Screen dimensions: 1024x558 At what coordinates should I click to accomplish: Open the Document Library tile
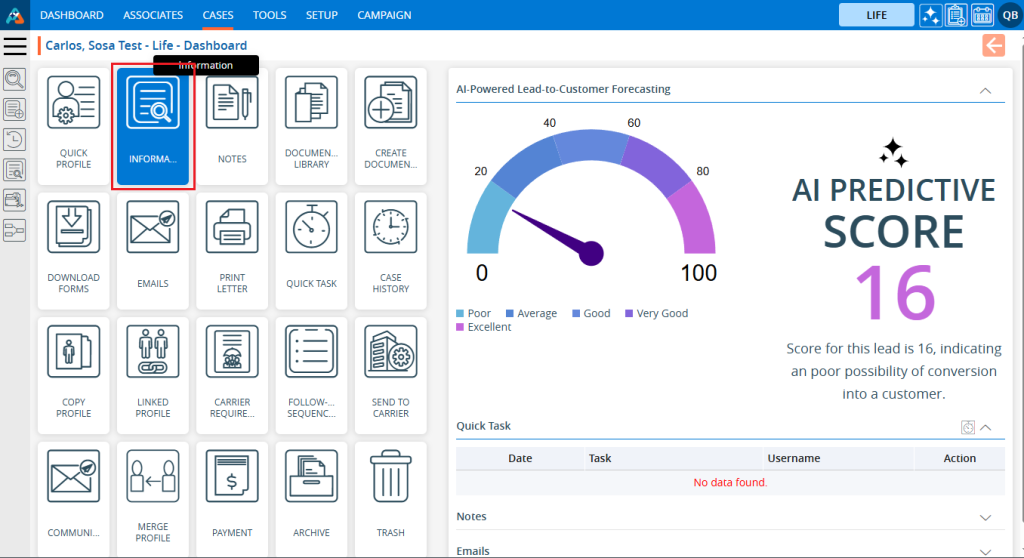pyautogui.click(x=311, y=126)
